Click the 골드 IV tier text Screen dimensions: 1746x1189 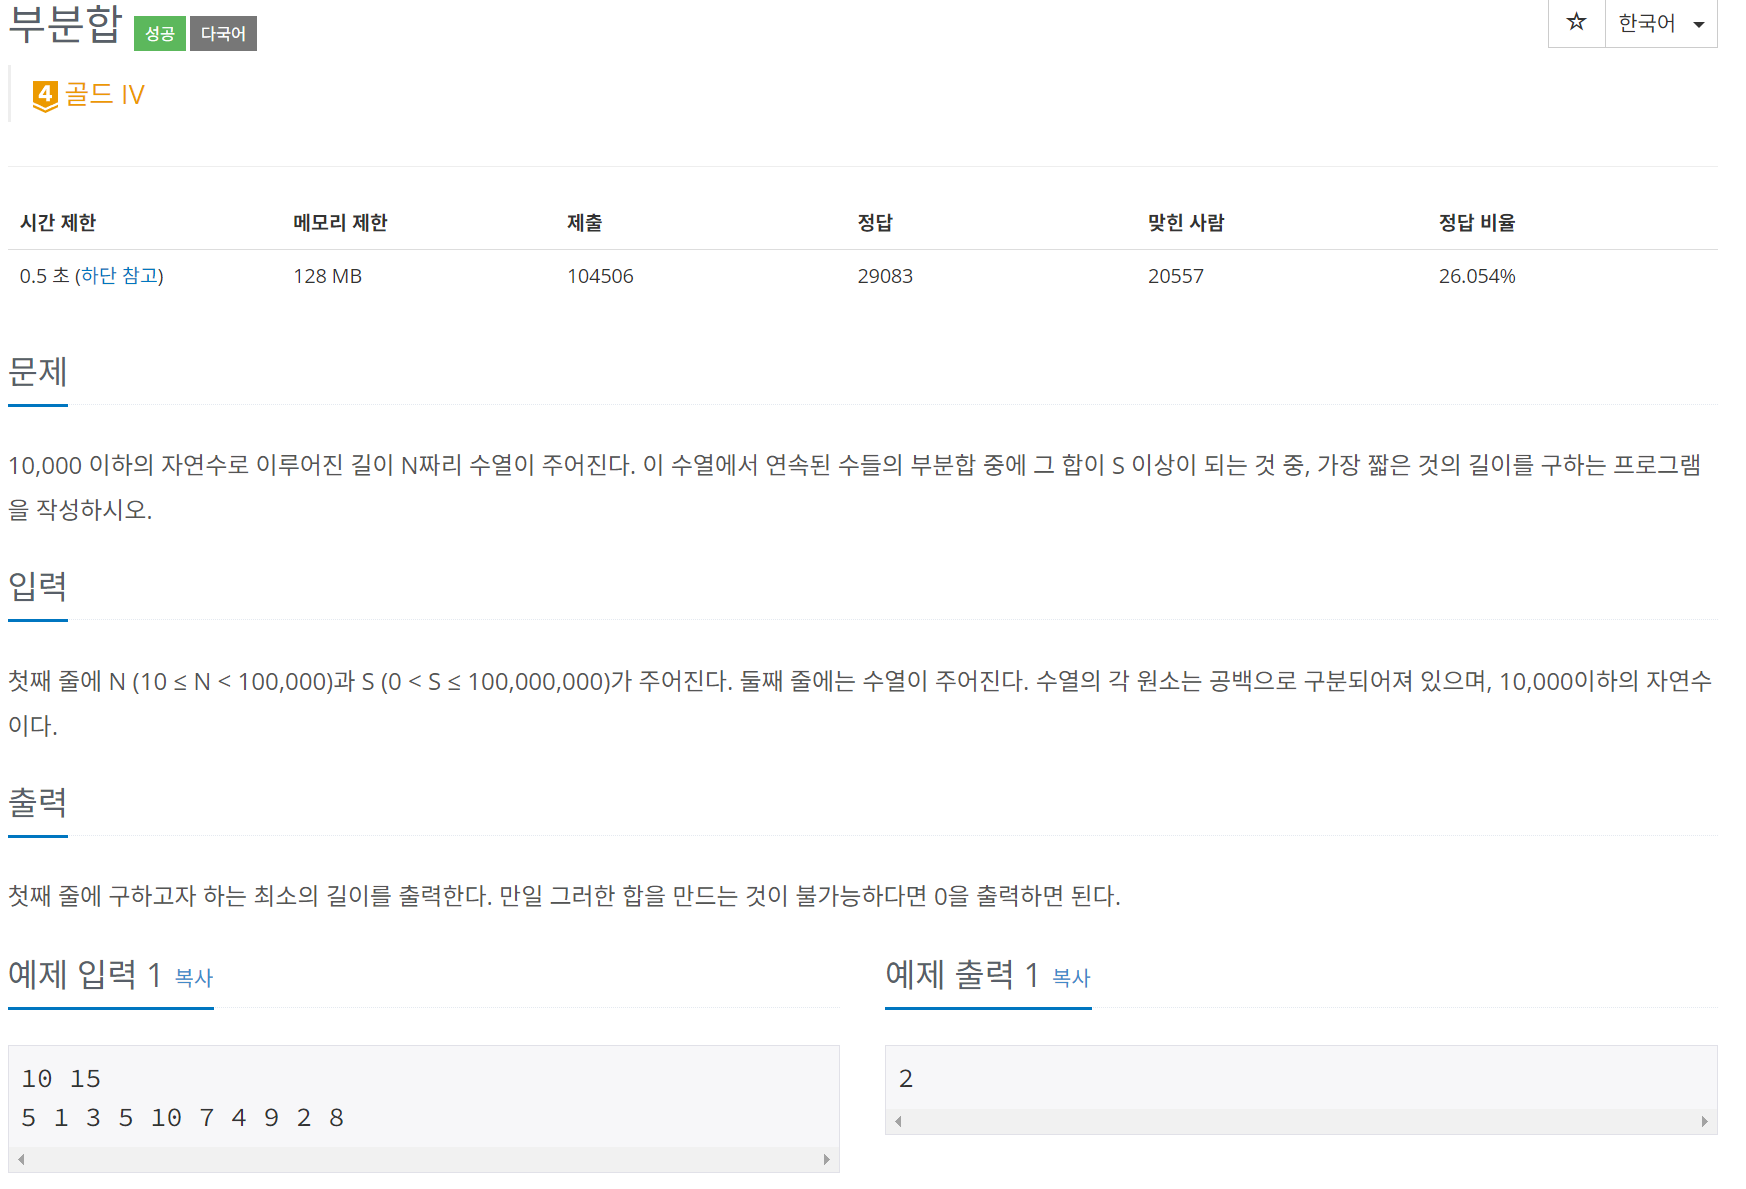[x=105, y=95]
